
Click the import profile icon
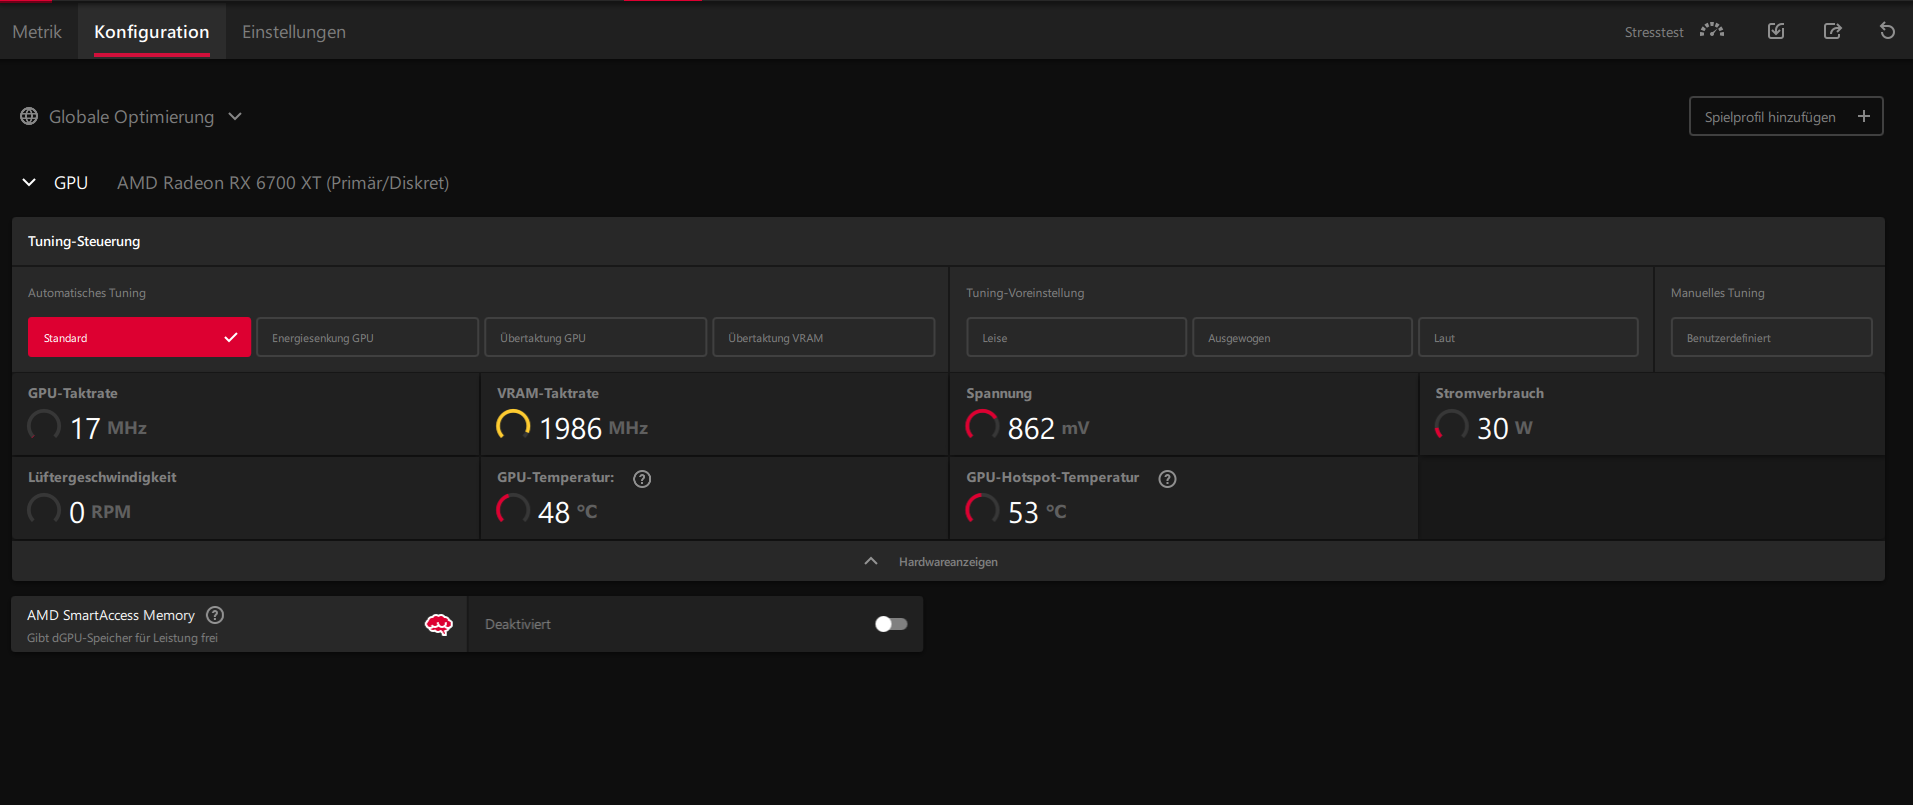coord(1776,31)
